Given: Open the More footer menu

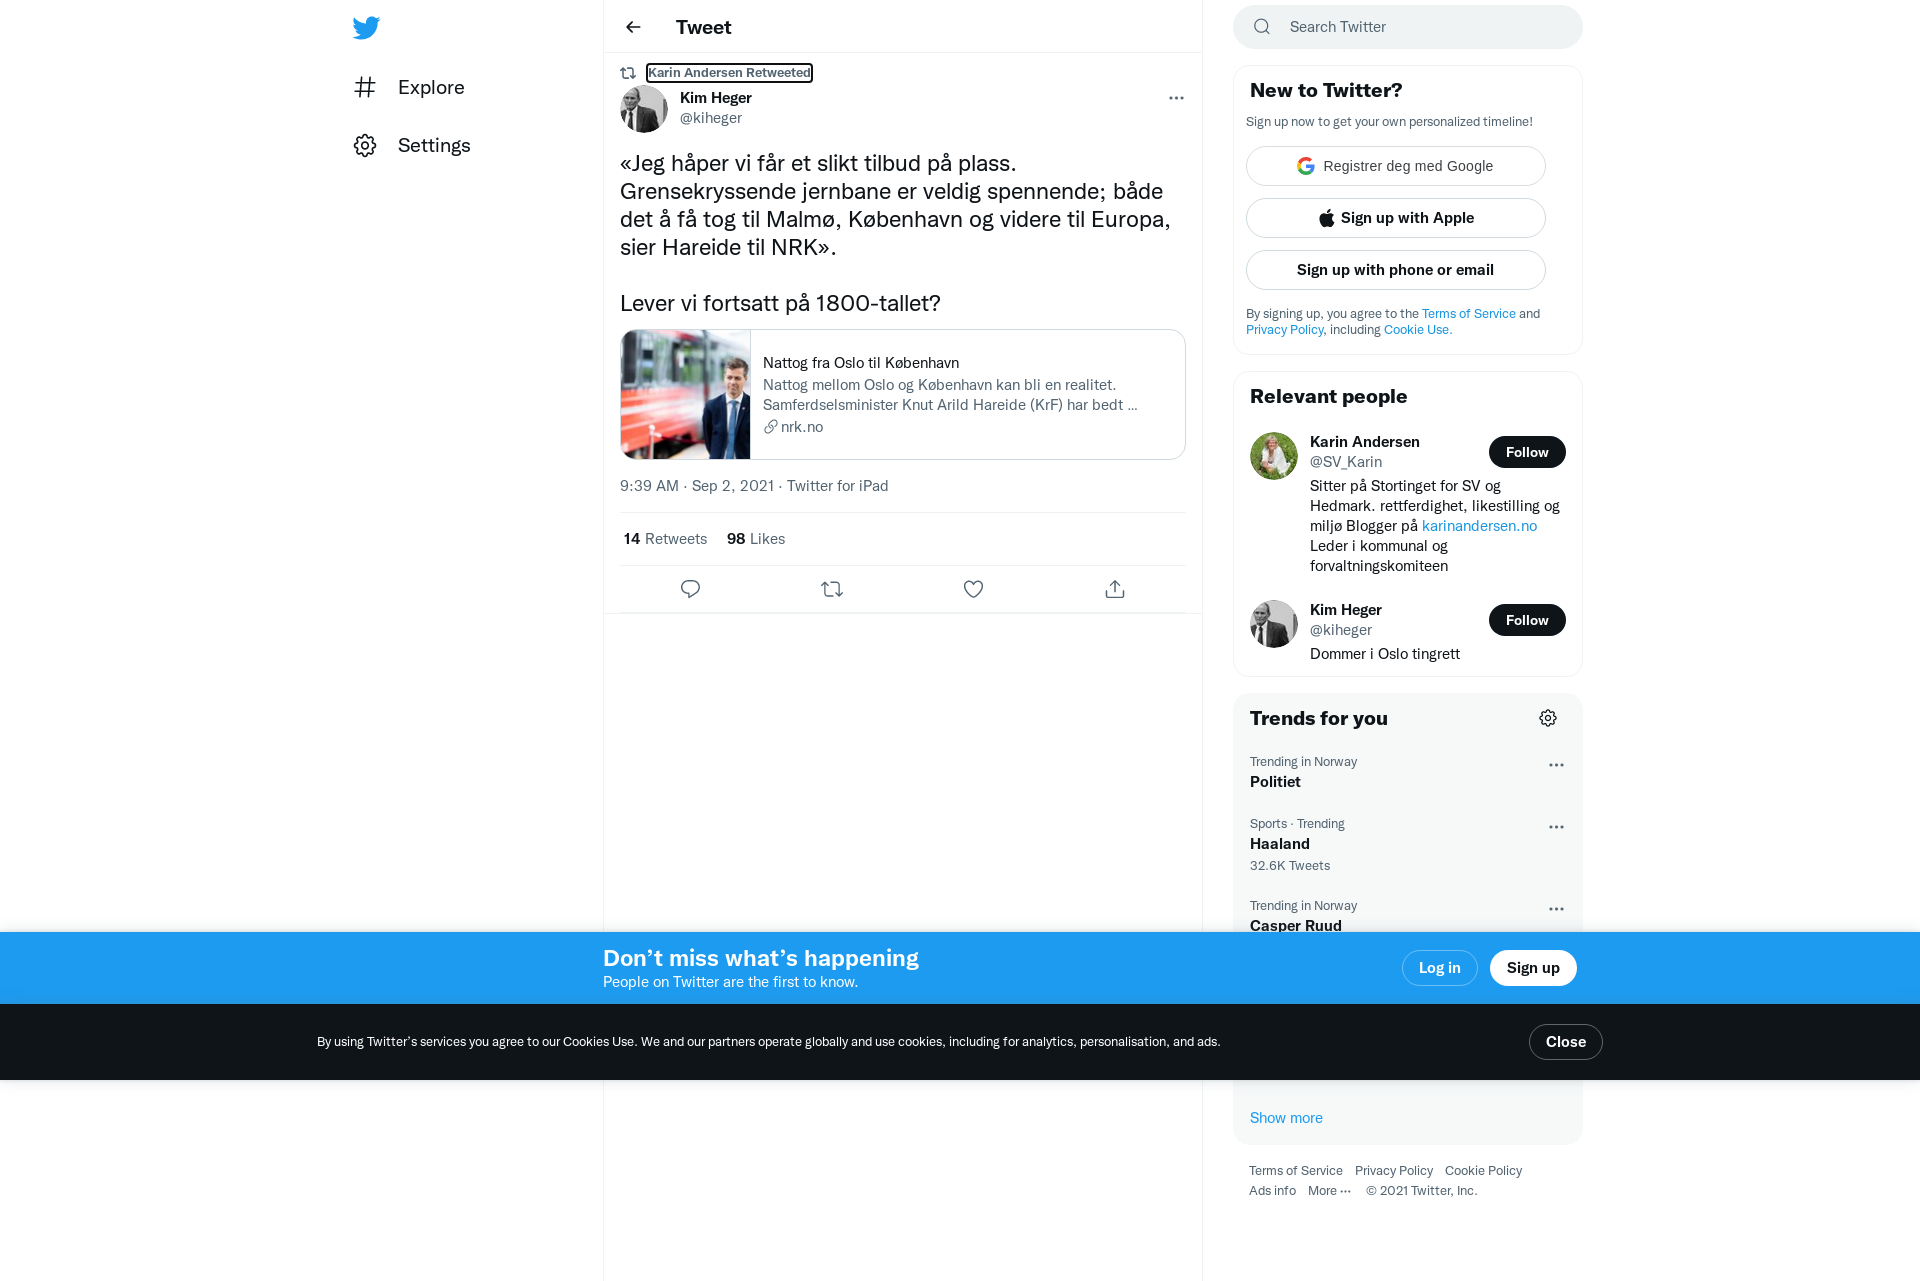Looking at the screenshot, I should (1329, 1190).
